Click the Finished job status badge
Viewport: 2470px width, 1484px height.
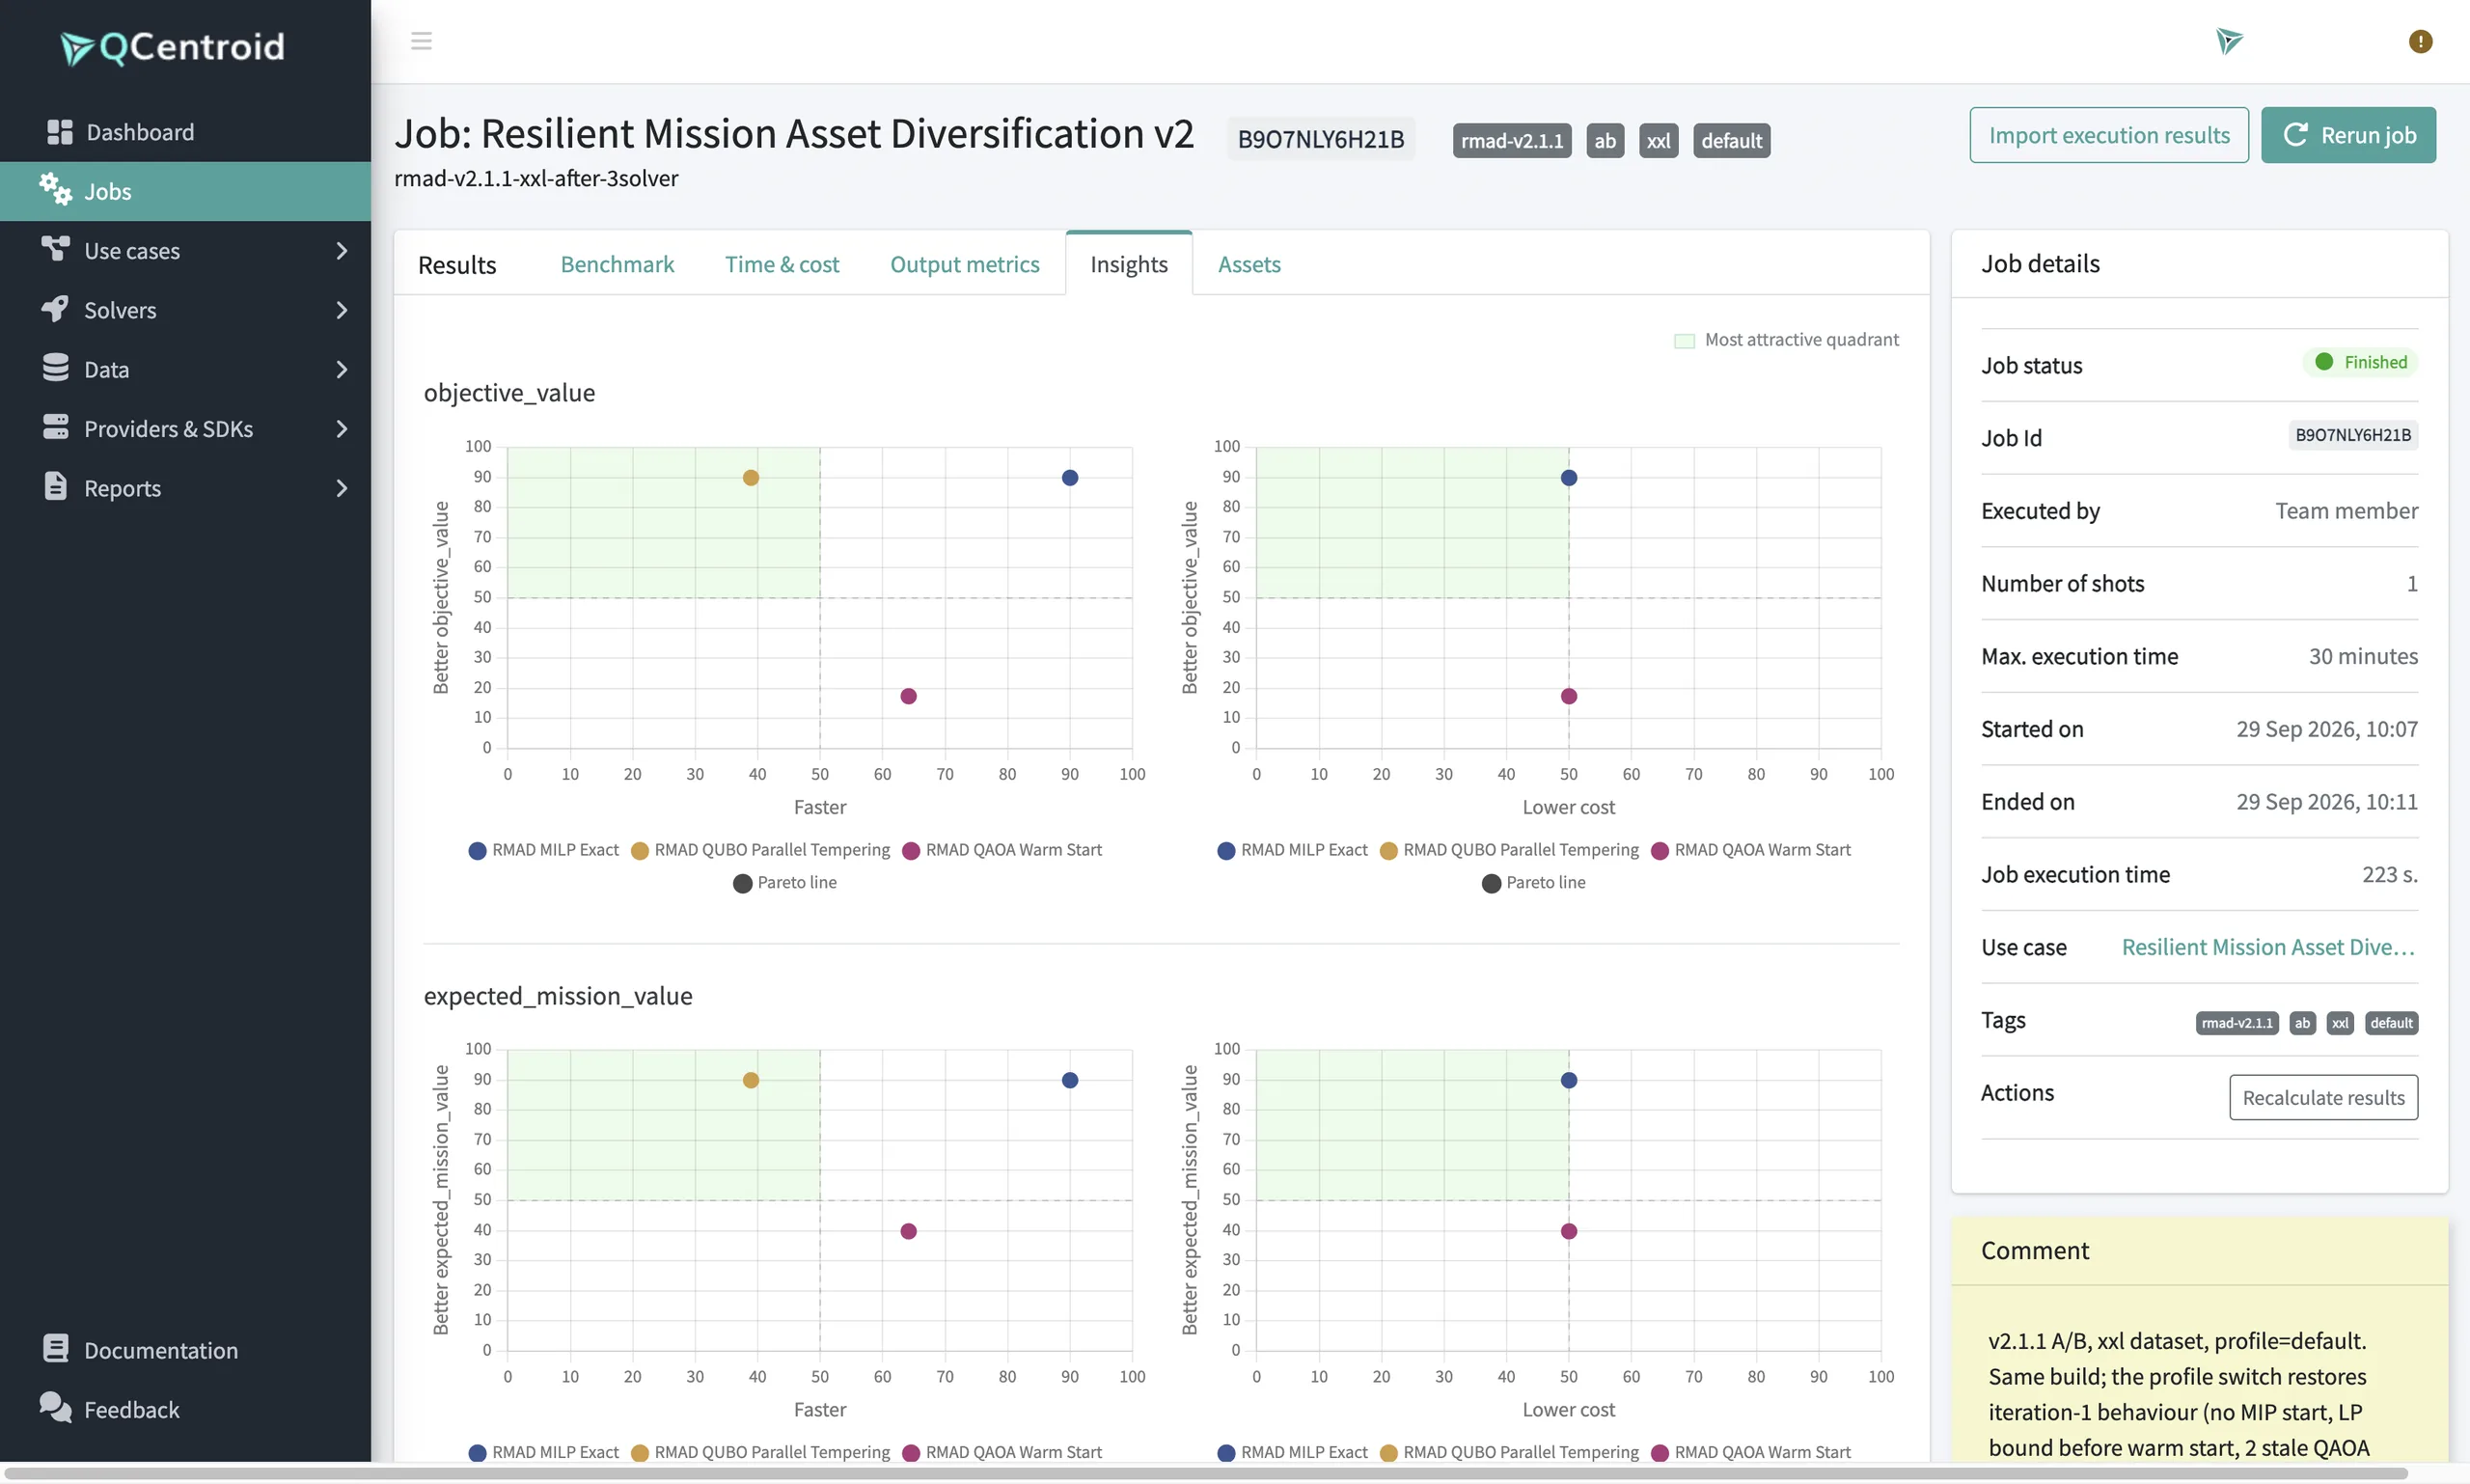pos(2360,362)
